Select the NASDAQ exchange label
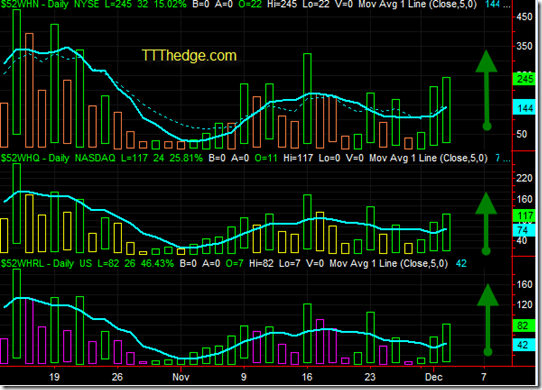This screenshot has height=390, width=542. click(95, 158)
